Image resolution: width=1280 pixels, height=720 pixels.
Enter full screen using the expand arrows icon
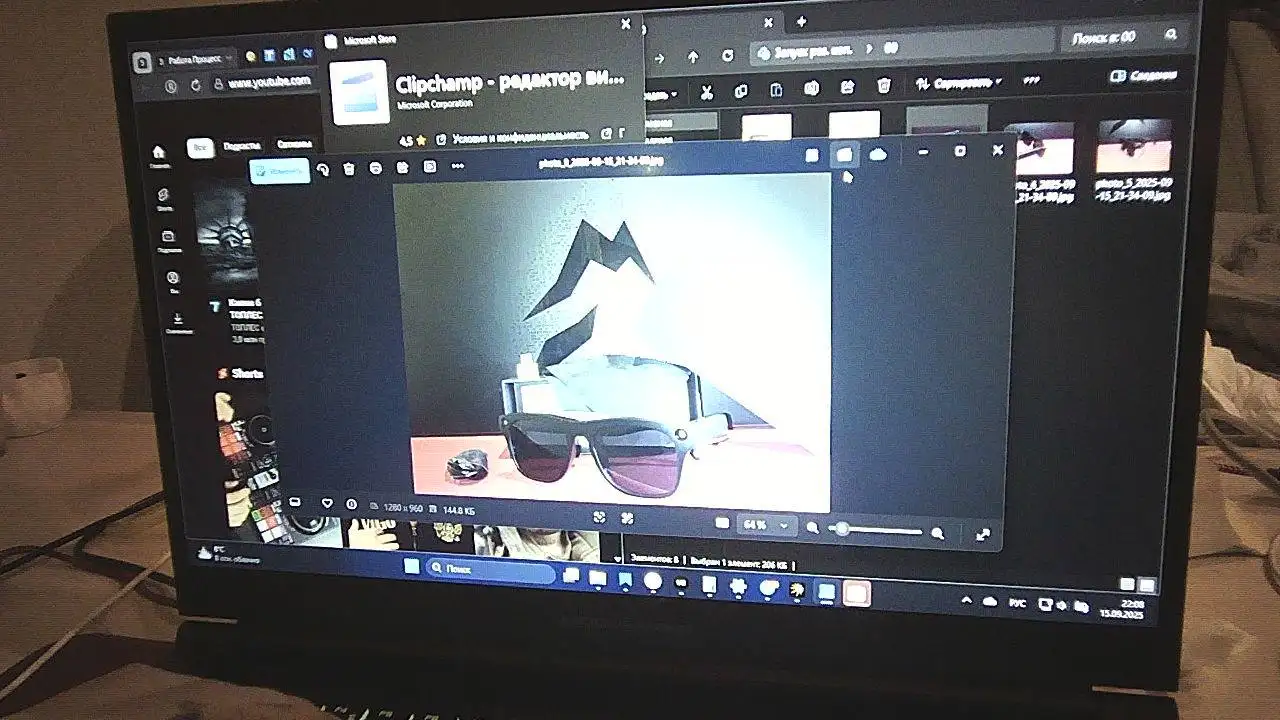(982, 535)
